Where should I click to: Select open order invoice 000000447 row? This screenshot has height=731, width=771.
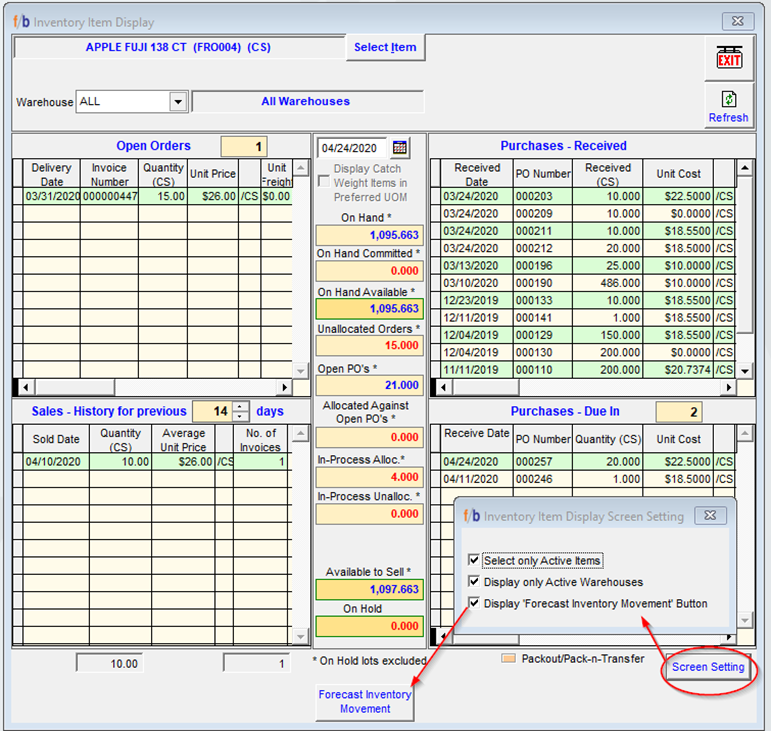point(109,197)
